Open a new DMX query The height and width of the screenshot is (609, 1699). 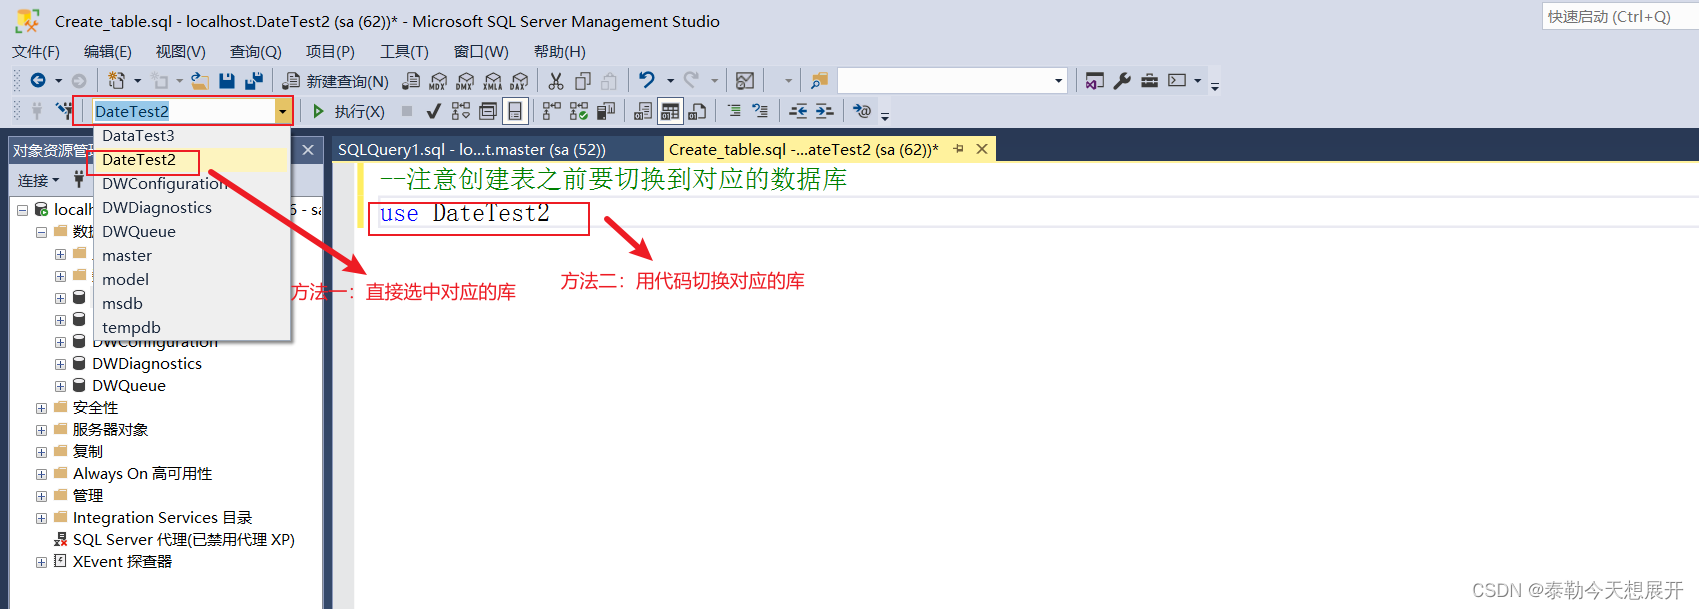click(x=465, y=81)
